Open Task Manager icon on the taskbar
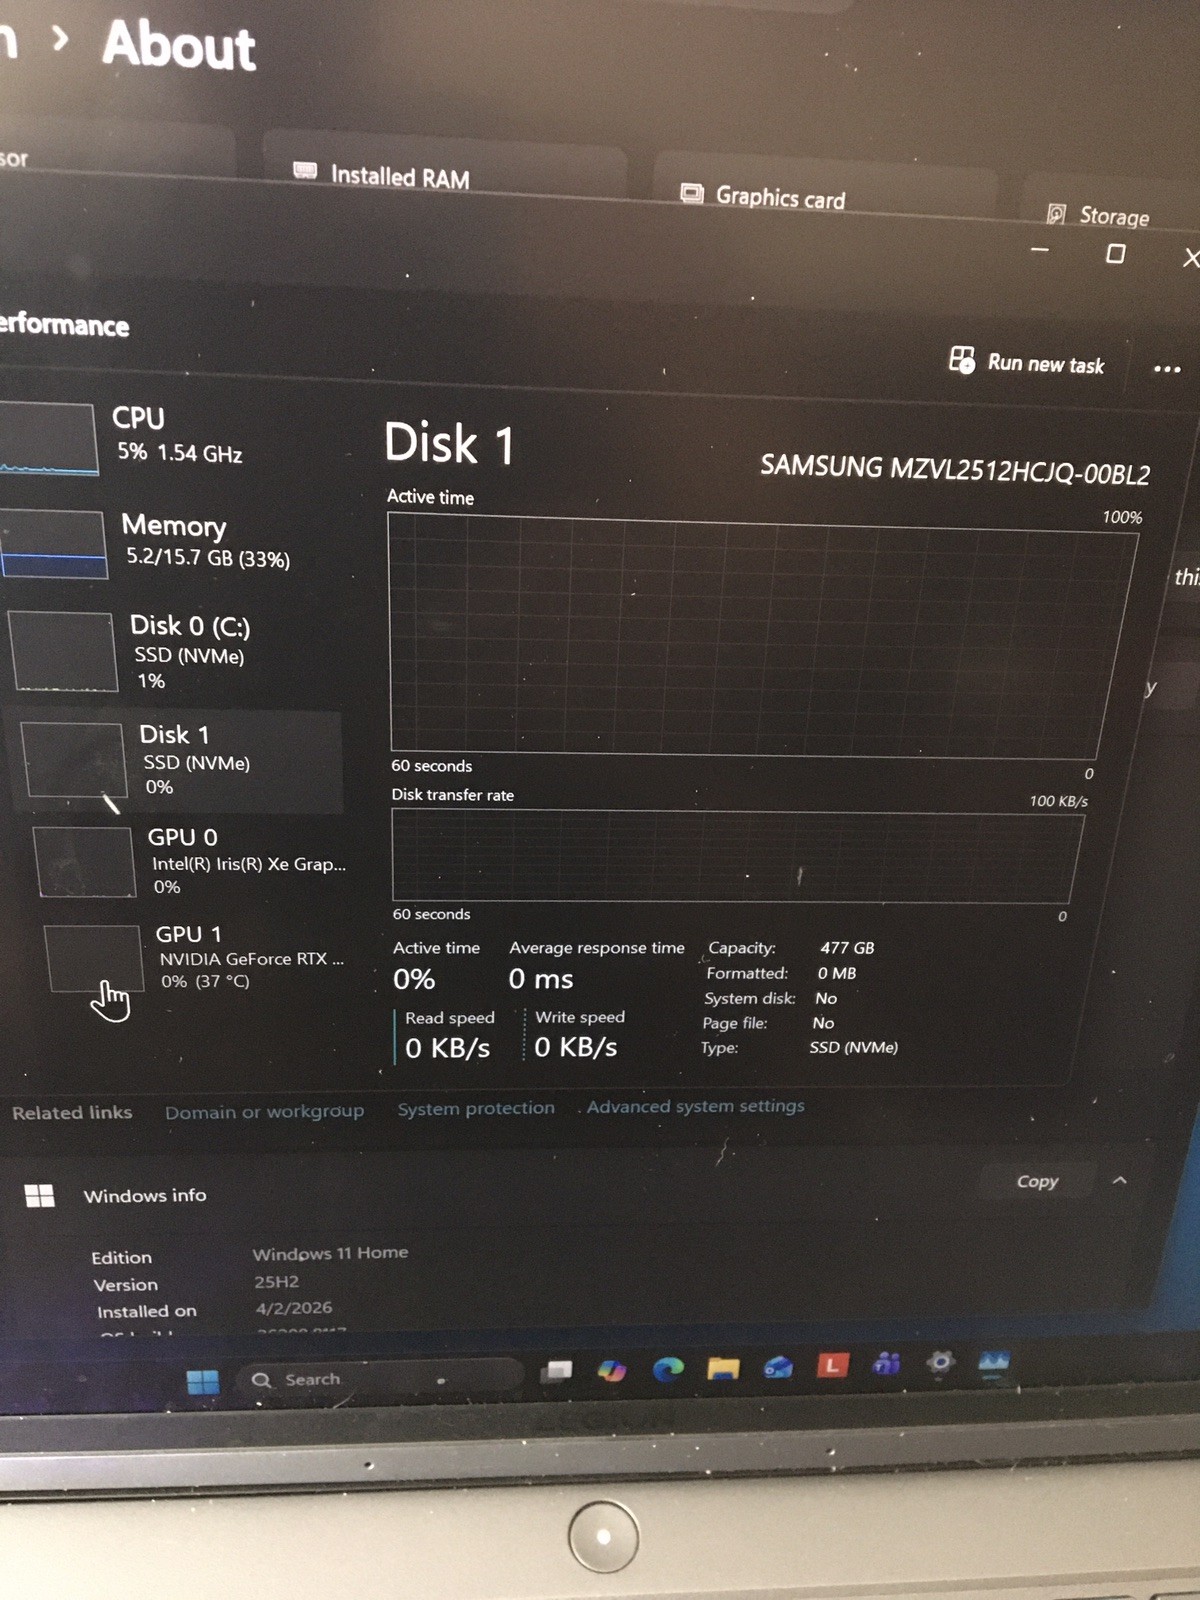Screen dimensions: 1200x1600 (x=994, y=1363)
